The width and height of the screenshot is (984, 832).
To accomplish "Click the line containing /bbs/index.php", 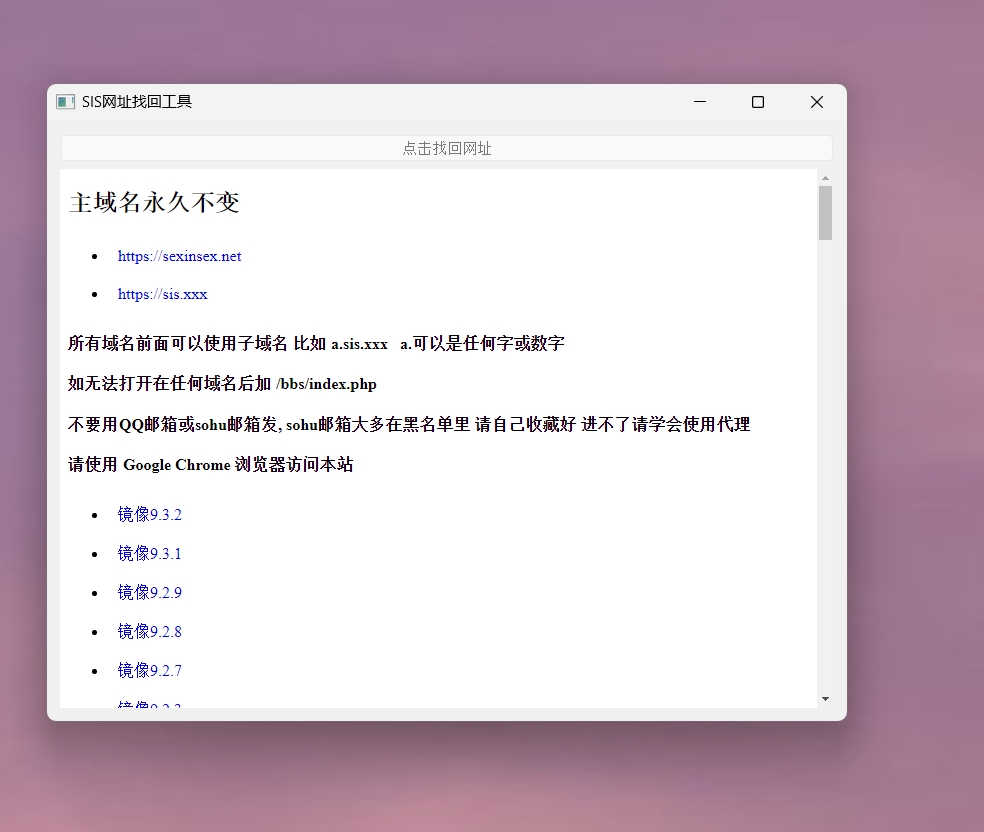I will 222,383.
